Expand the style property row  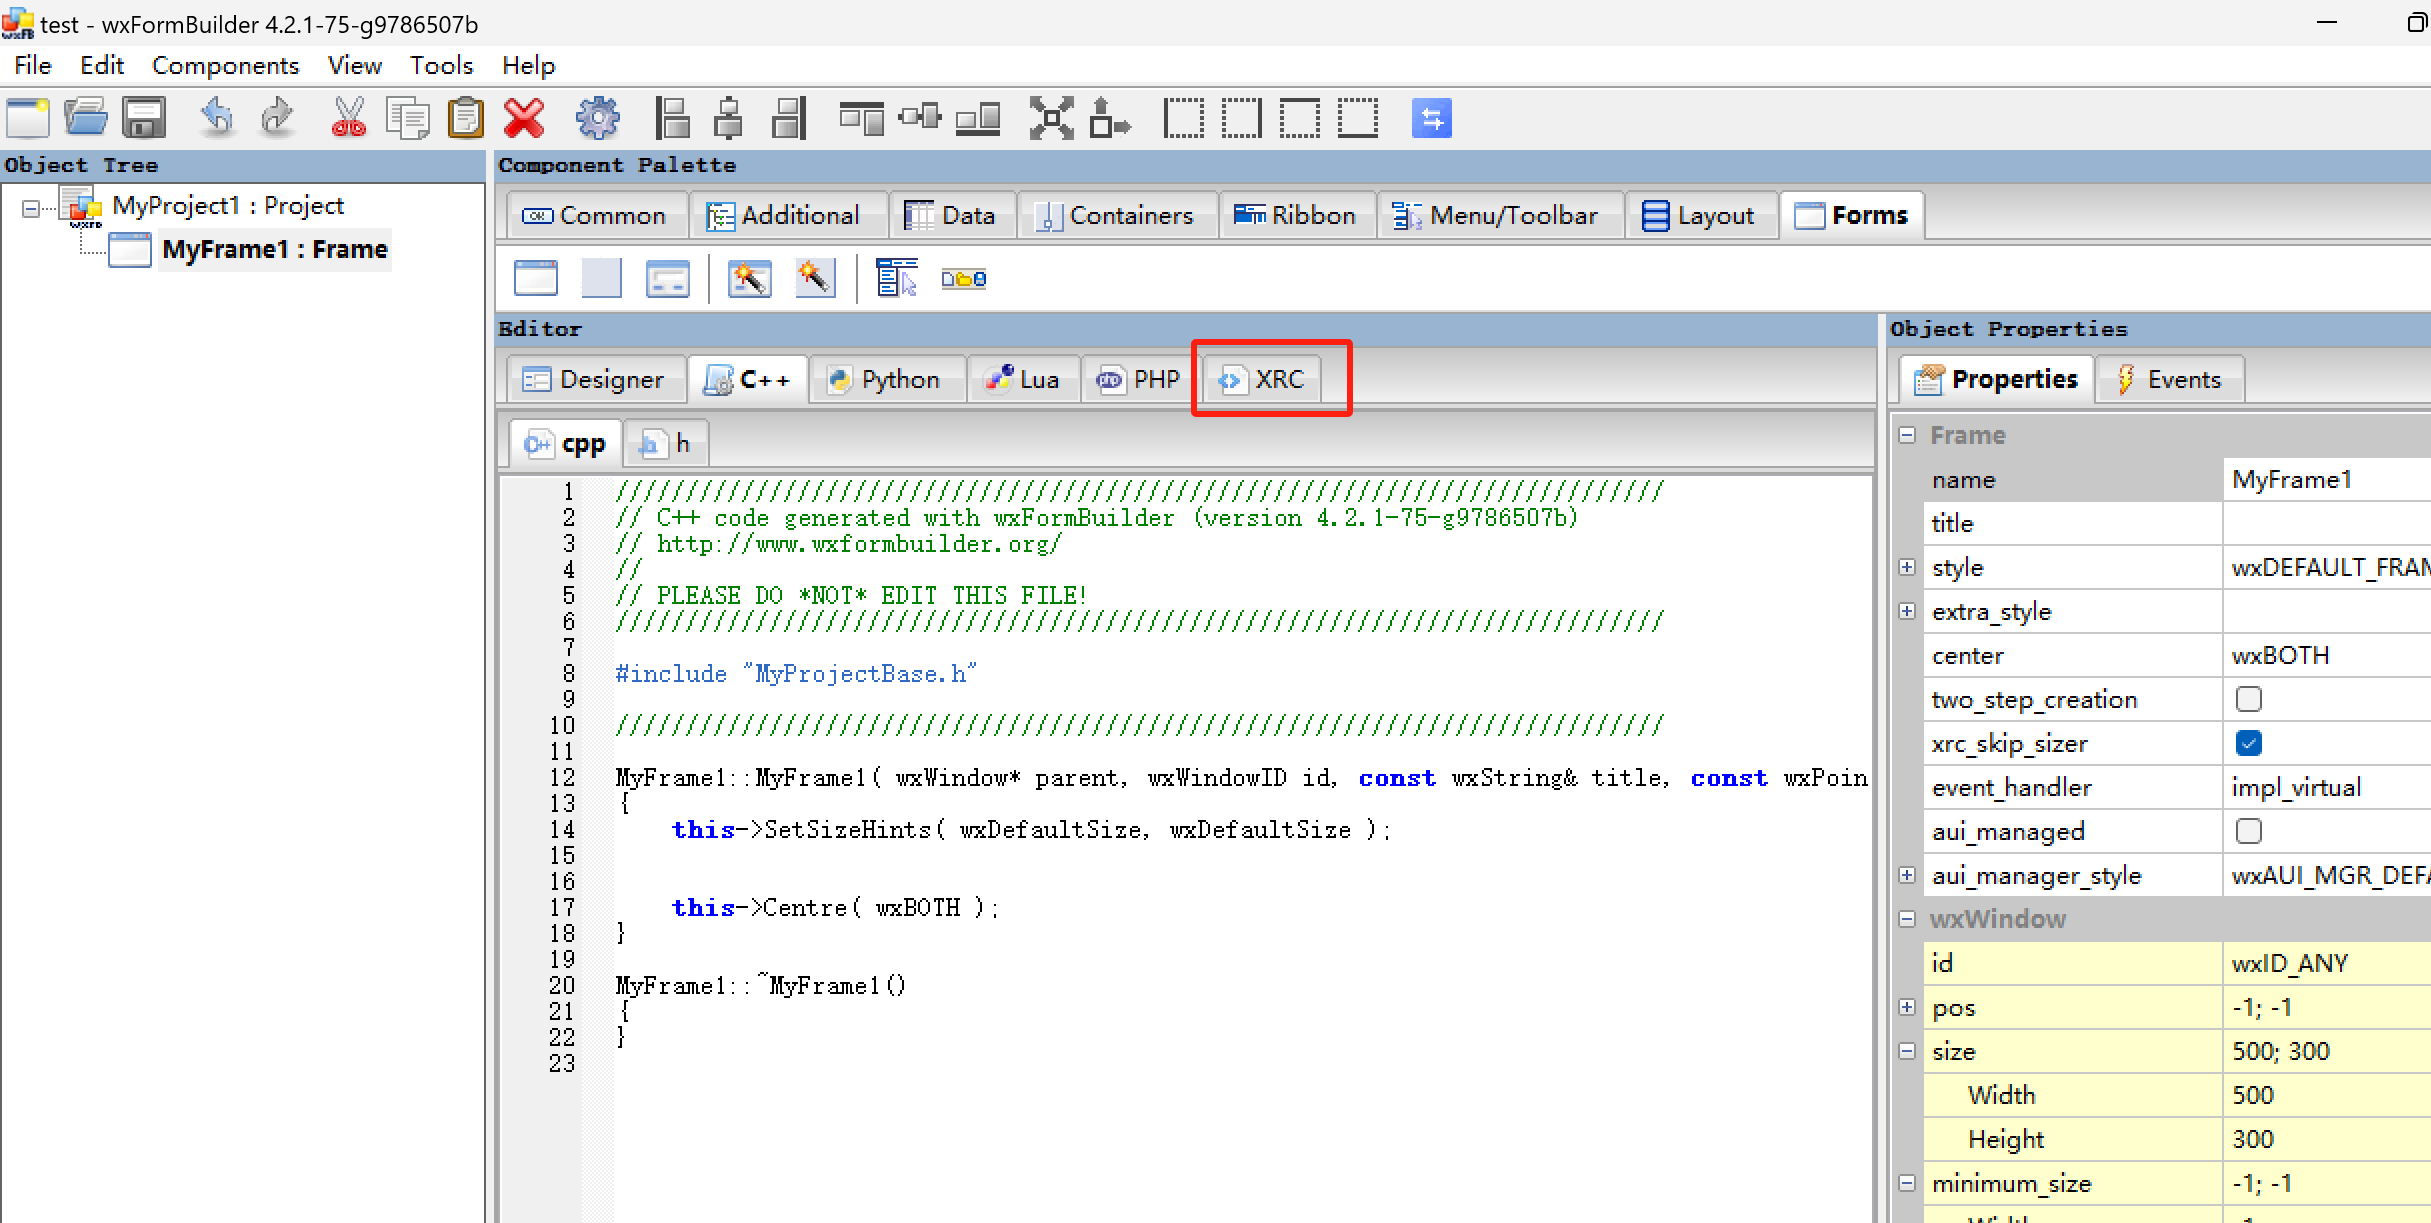click(1907, 567)
